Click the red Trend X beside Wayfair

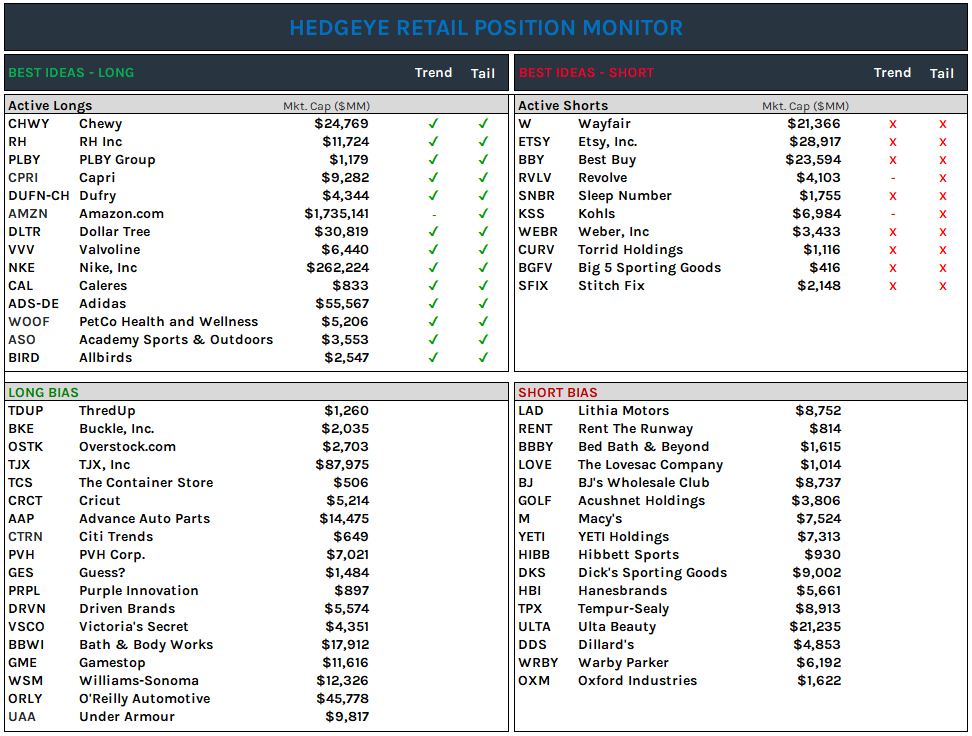point(892,123)
